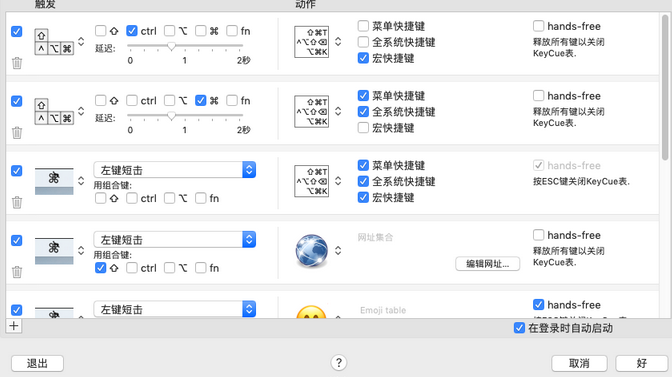The width and height of the screenshot is (672, 377).
Task: Click the globe URL collection action icon
Action: tap(312, 251)
